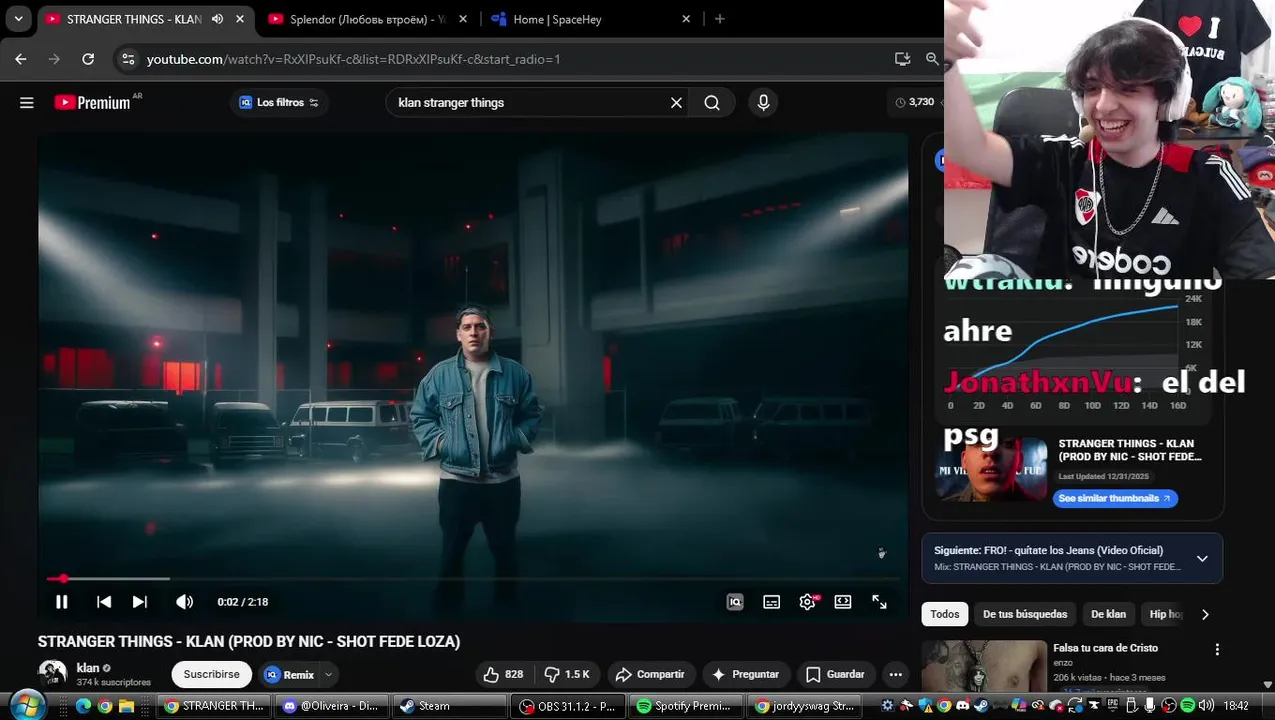The height and width of the screenshot is (720, 1275).
Task: Run search with the magnifier button
Action: point(712,102)
